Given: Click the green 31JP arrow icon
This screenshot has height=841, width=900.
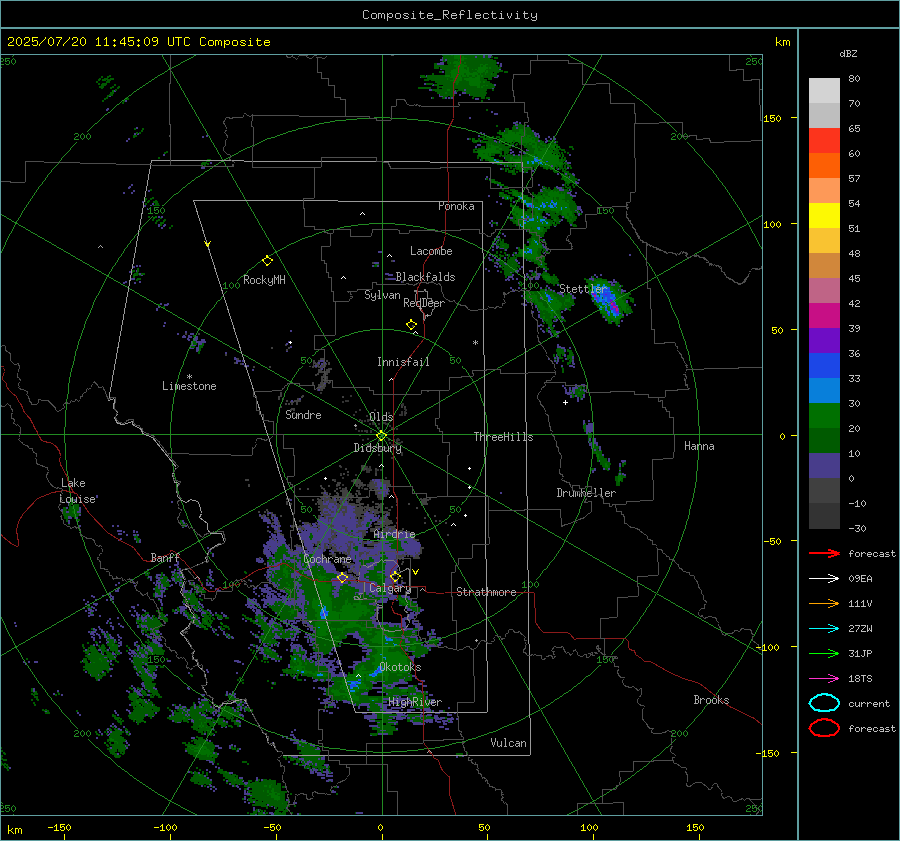Looking at the screenshot, I should (x=824, y=653).
